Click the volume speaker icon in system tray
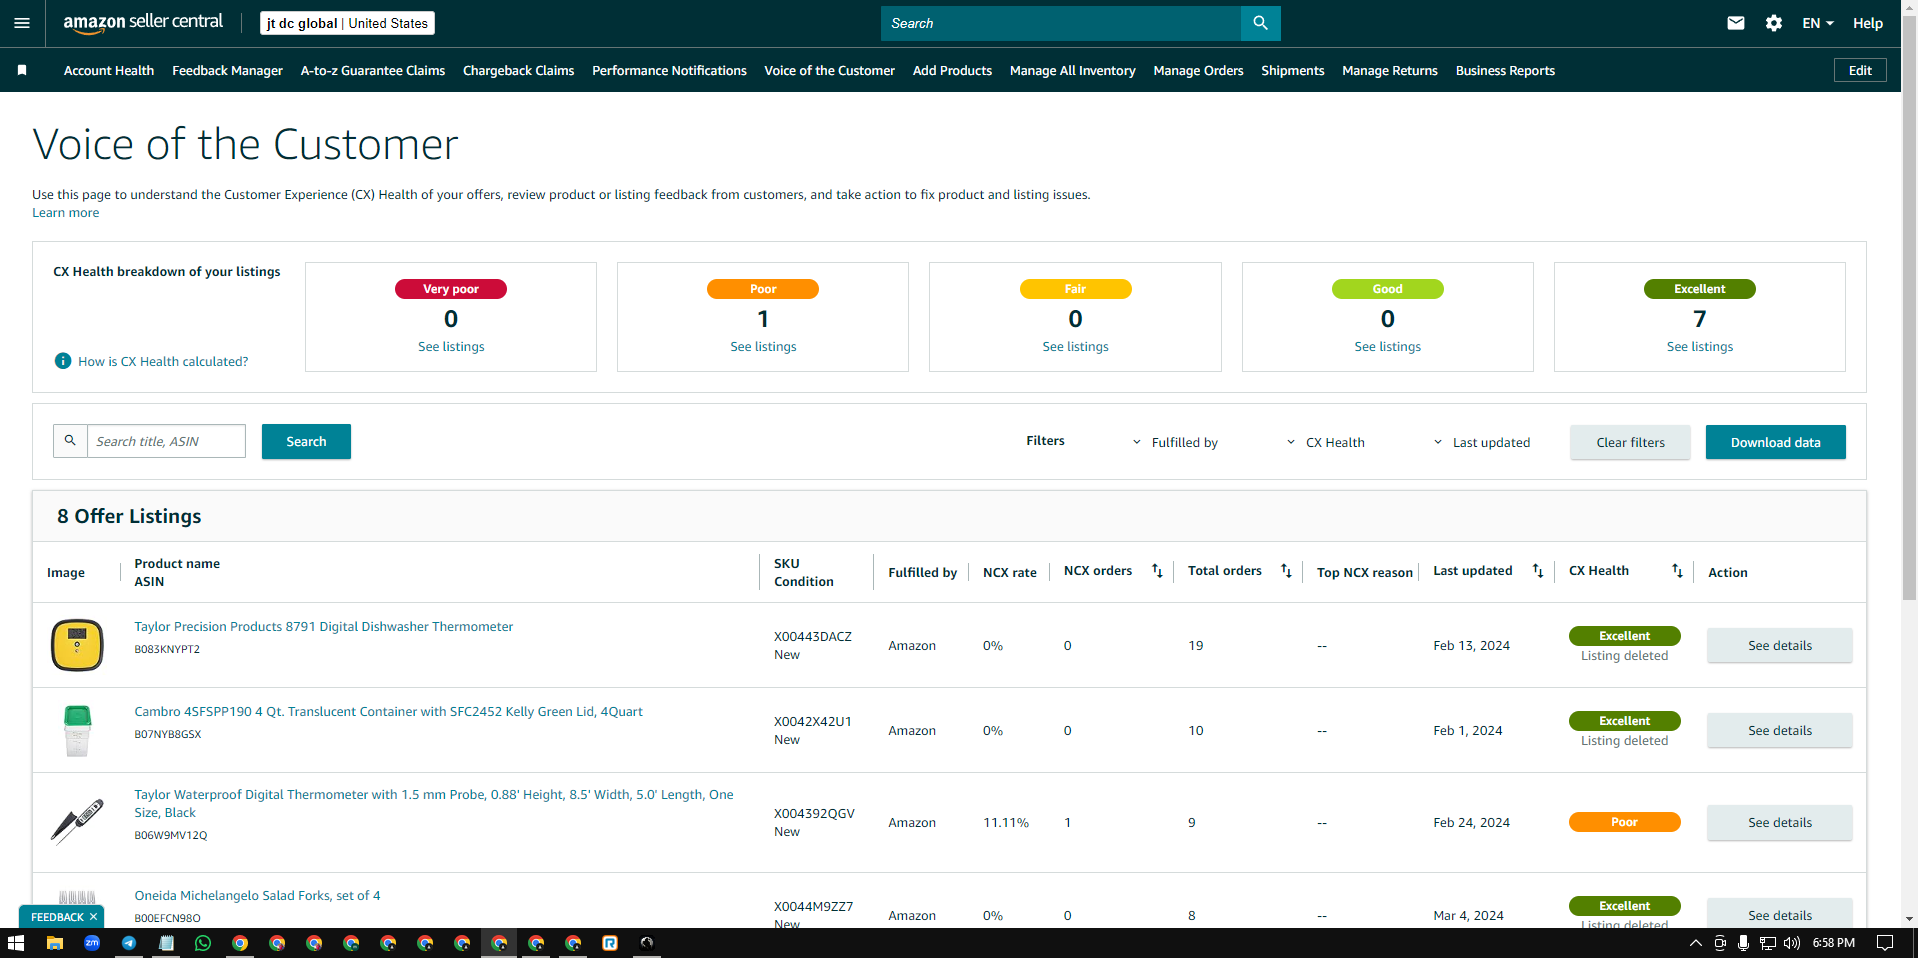This screenshot has height=958, width=1918. coord(1792,943)
